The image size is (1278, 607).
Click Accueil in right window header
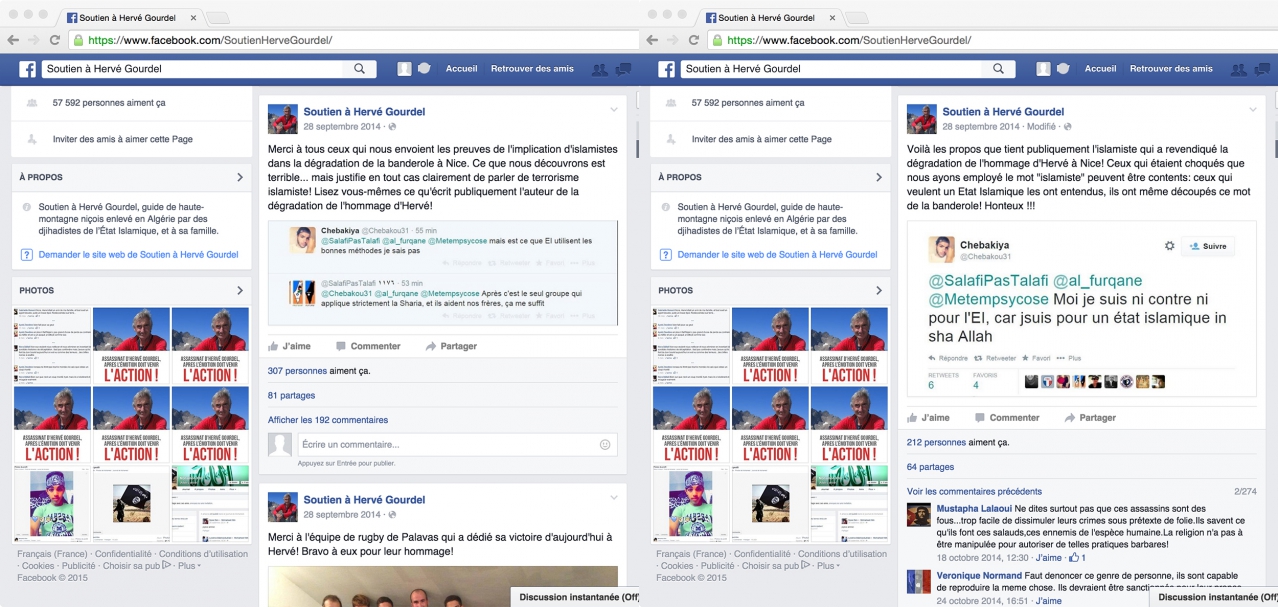coord(1100,69)
